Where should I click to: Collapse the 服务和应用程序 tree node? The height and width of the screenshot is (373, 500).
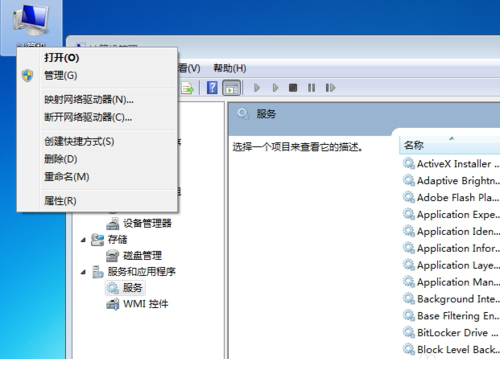coord(83,272)
